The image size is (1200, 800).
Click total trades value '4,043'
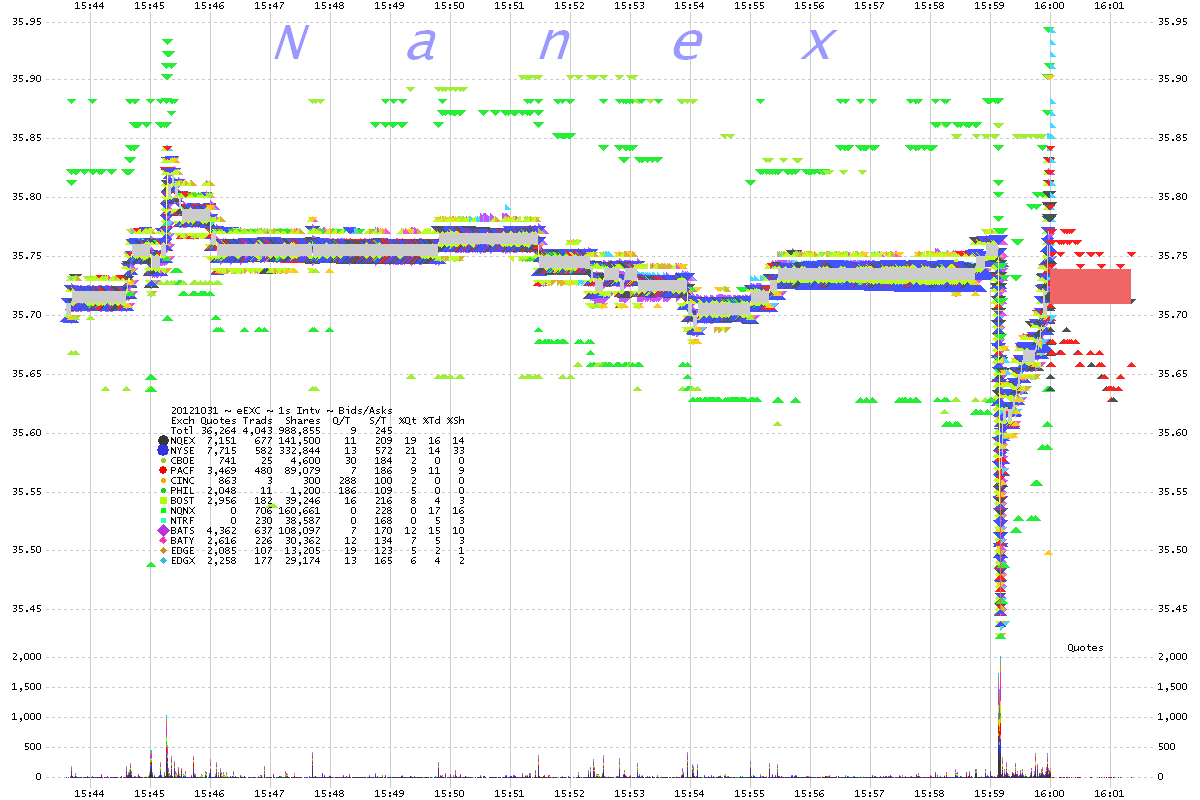tap(257, 430)
